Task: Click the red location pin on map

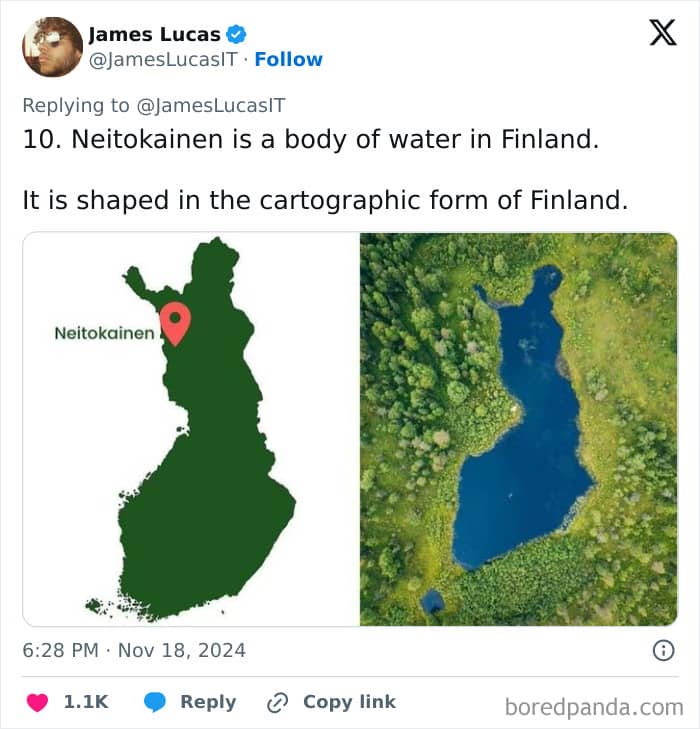Action: (x=176, y=322)
